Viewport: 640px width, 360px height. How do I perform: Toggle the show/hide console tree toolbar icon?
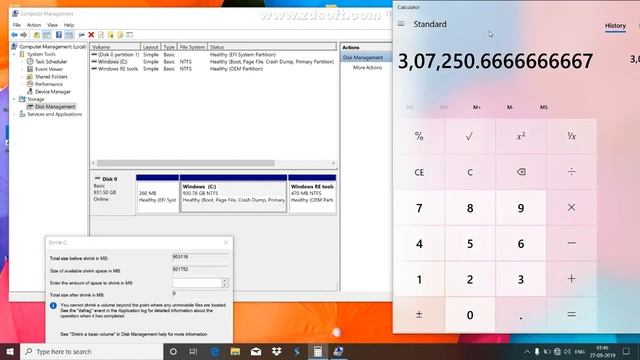[47, 35]
